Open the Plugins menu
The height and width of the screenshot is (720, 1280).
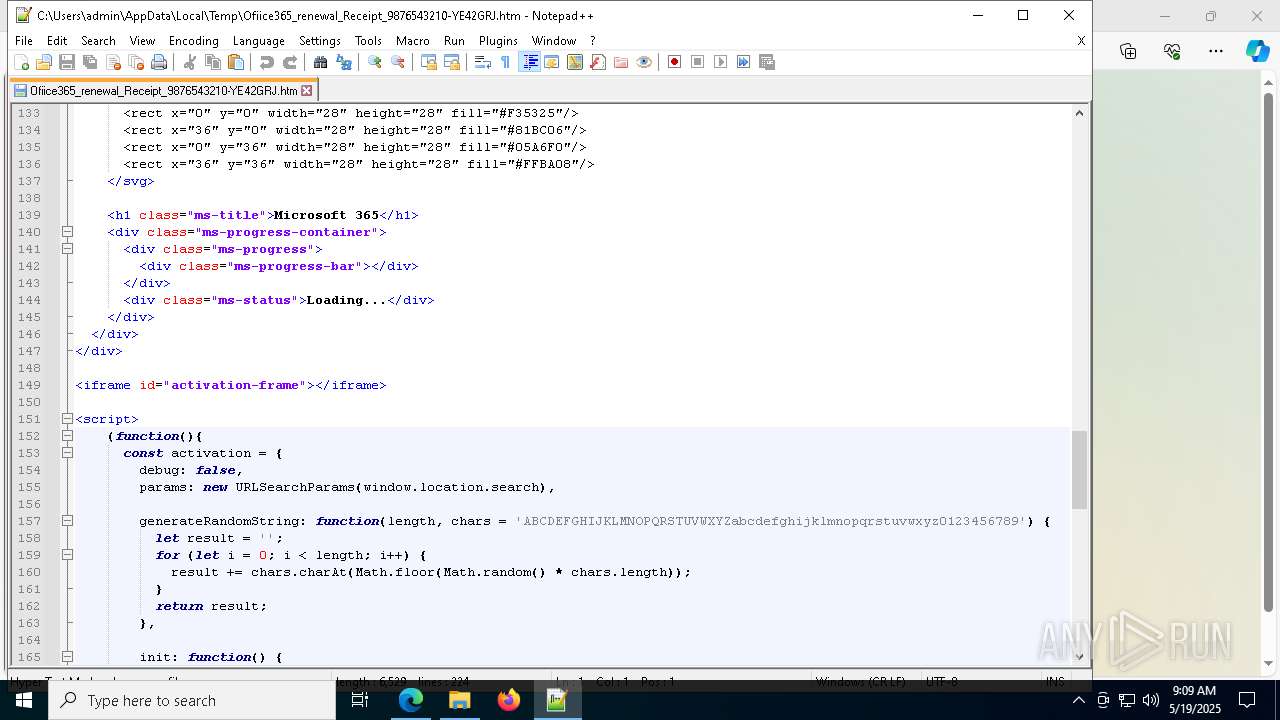498,41
